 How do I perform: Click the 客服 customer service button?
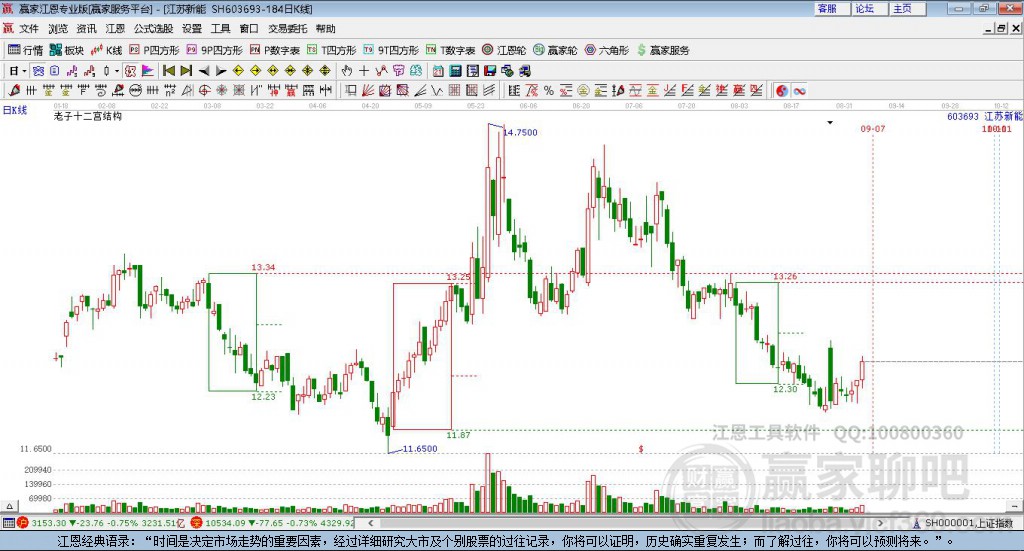click(x=832, y=8)
